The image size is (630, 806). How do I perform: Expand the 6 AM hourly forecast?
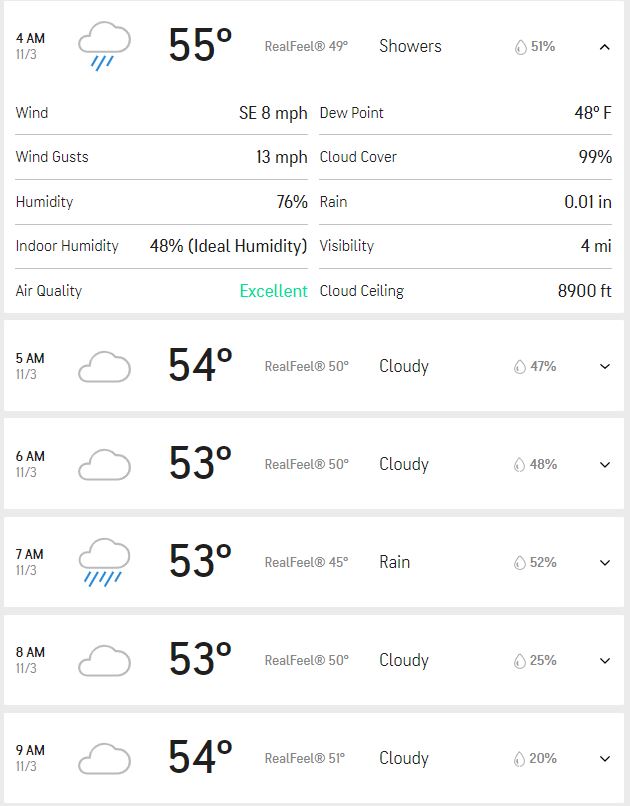[605, 465]
